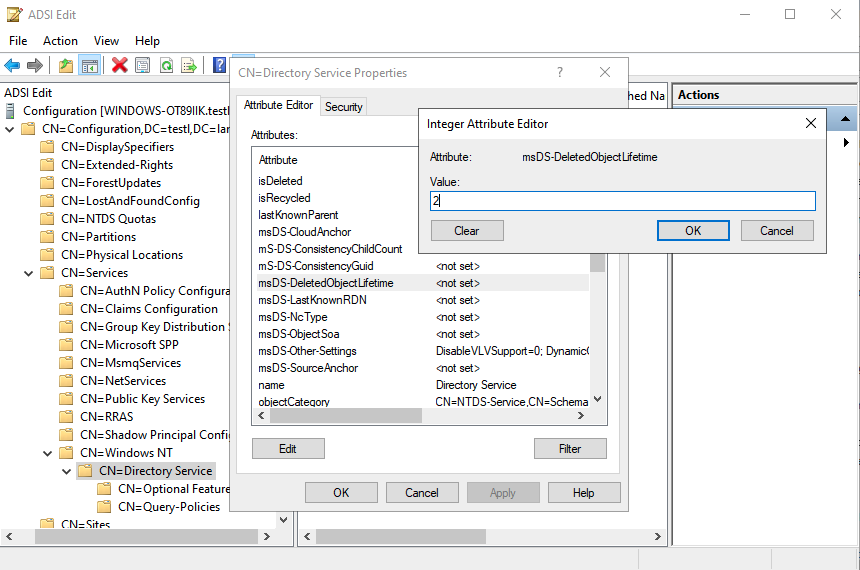Viewport: 860px width, 570px height.
Task: Click the Export List toolbar icon
Action: (188, 66)
